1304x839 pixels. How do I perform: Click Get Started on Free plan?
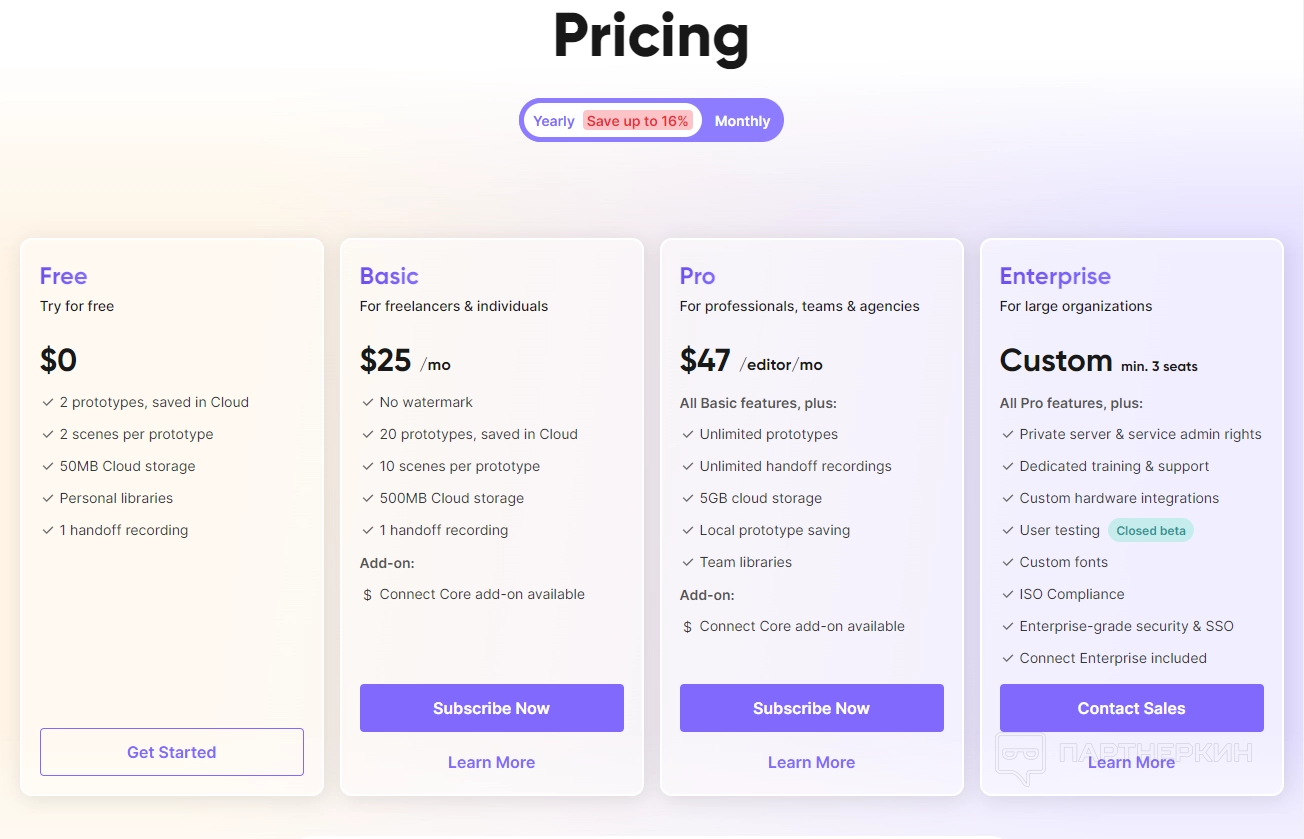171,752
